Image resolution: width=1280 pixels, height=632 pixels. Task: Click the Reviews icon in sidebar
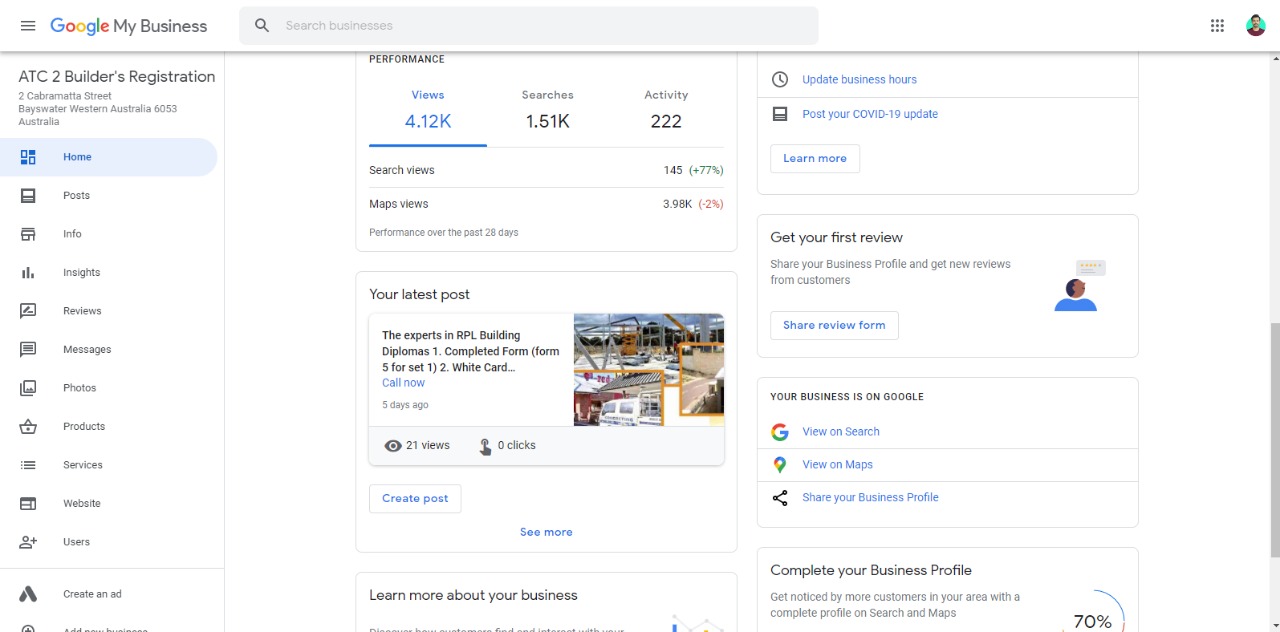(28, 311)
